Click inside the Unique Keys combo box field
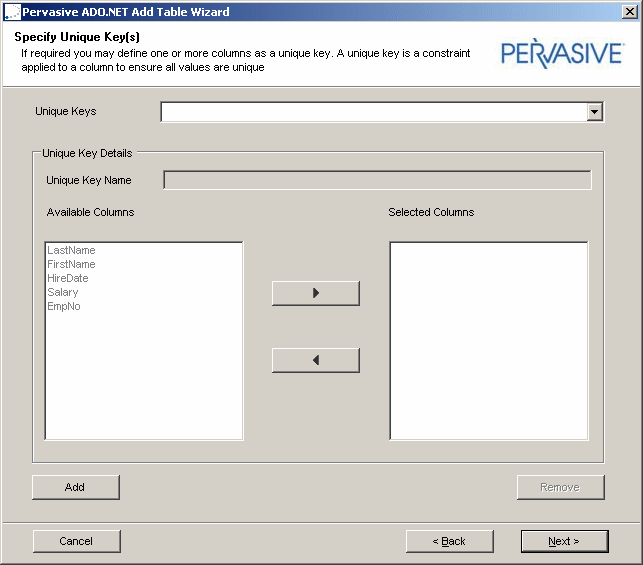 click(374, 112)
